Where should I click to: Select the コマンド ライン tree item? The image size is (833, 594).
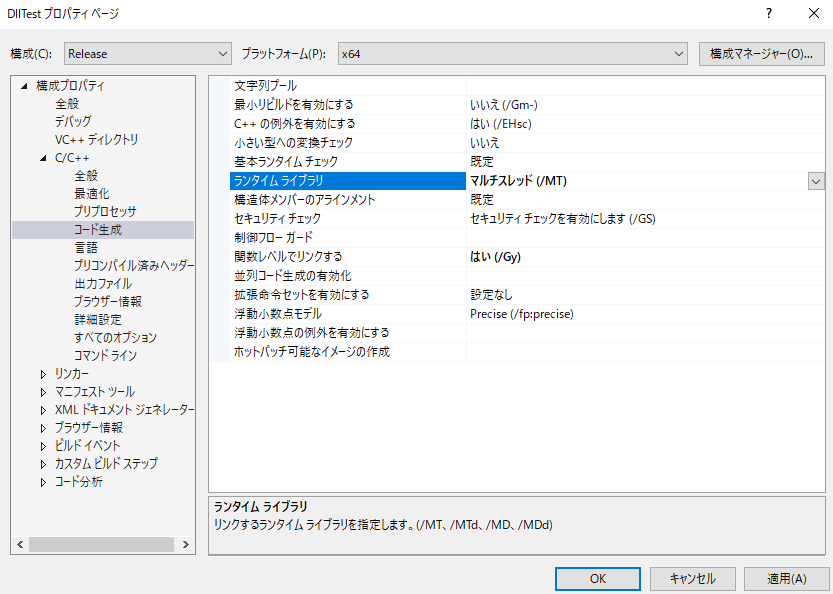pyautogui.click(x=105, y=355)
